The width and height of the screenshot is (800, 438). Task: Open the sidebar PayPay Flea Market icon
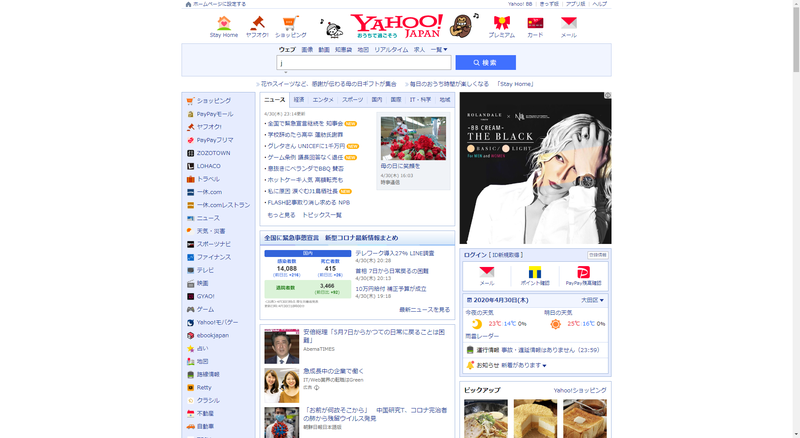pos(190,140)
